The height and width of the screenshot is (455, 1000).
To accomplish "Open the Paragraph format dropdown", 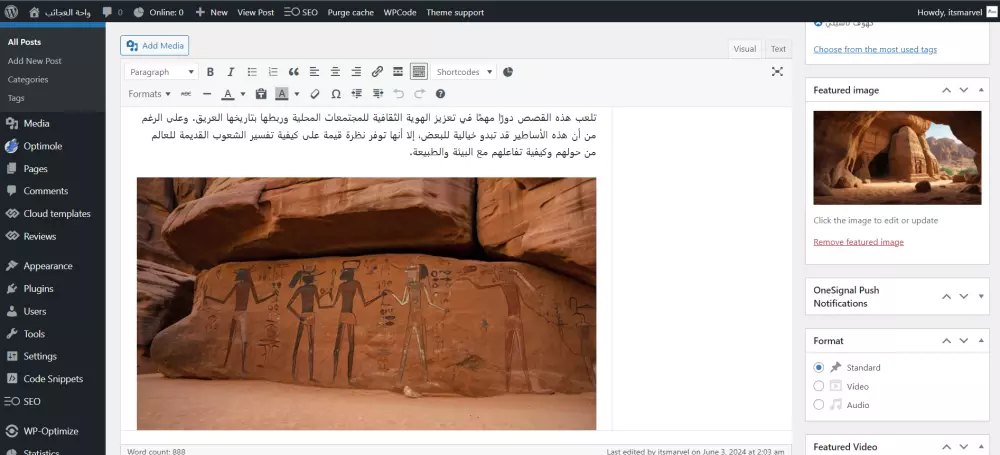I will coord(161,72).
